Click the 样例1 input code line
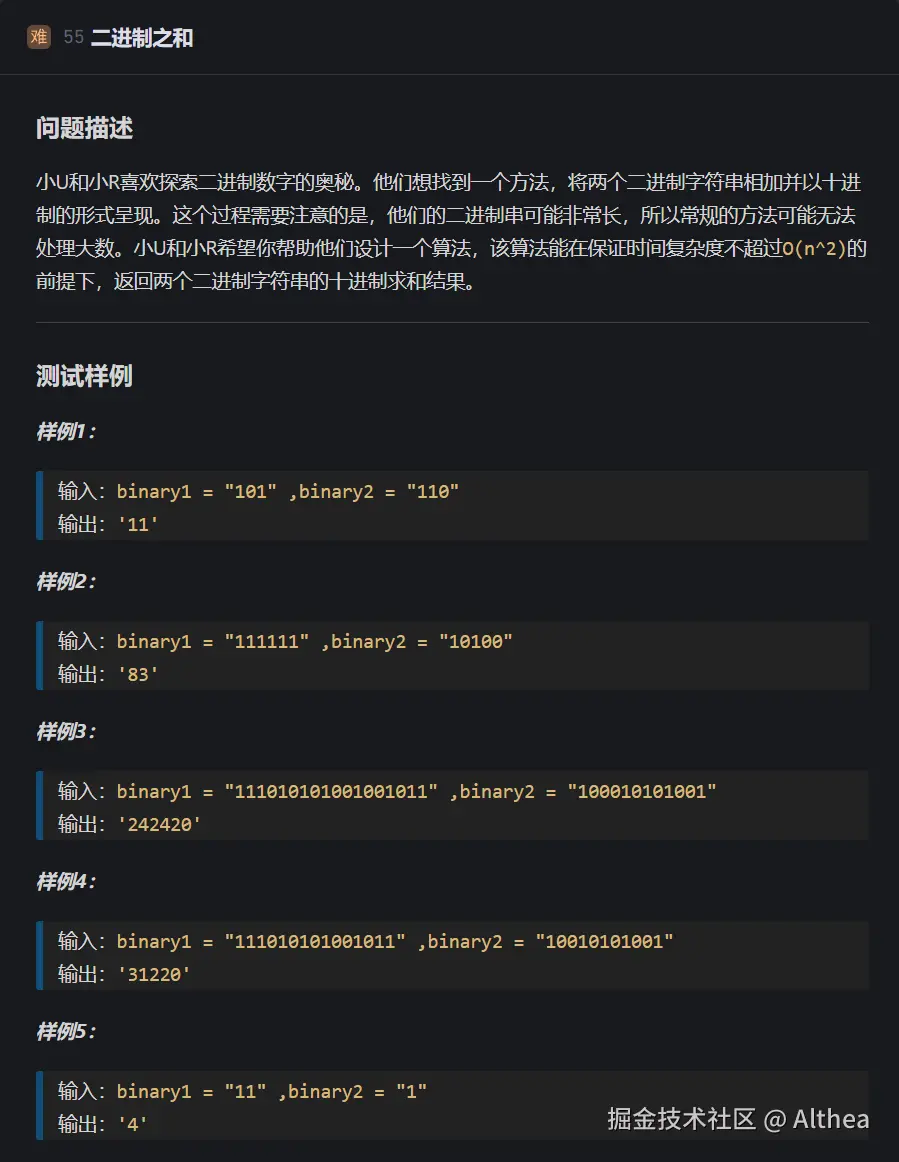This screenshot has height=1162, width=899. pyautogui.click(x=258, y=491)
